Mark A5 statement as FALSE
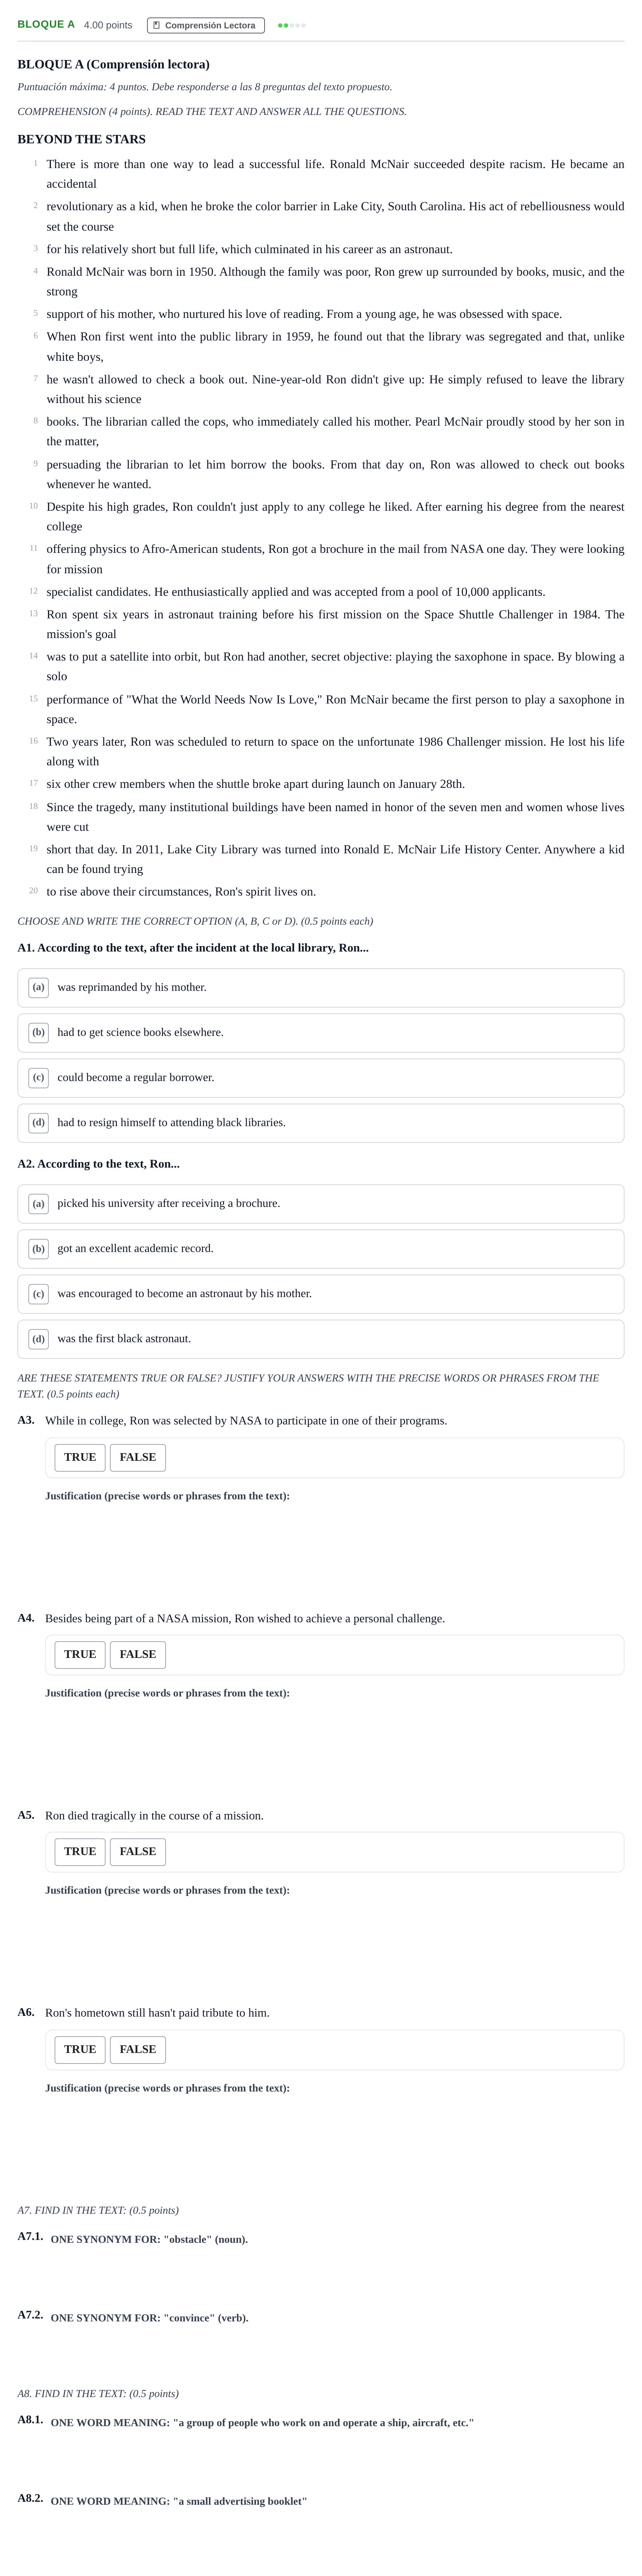This screenshot has height=2576, width=642. pos(138,1851)
